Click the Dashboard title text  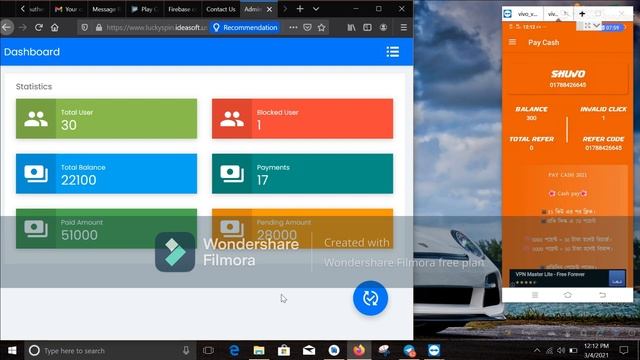pyautogui.click(x=32, y=52)
